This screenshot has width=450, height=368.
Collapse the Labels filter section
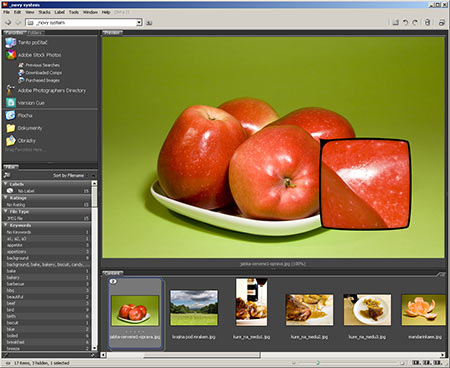[6, 184]
